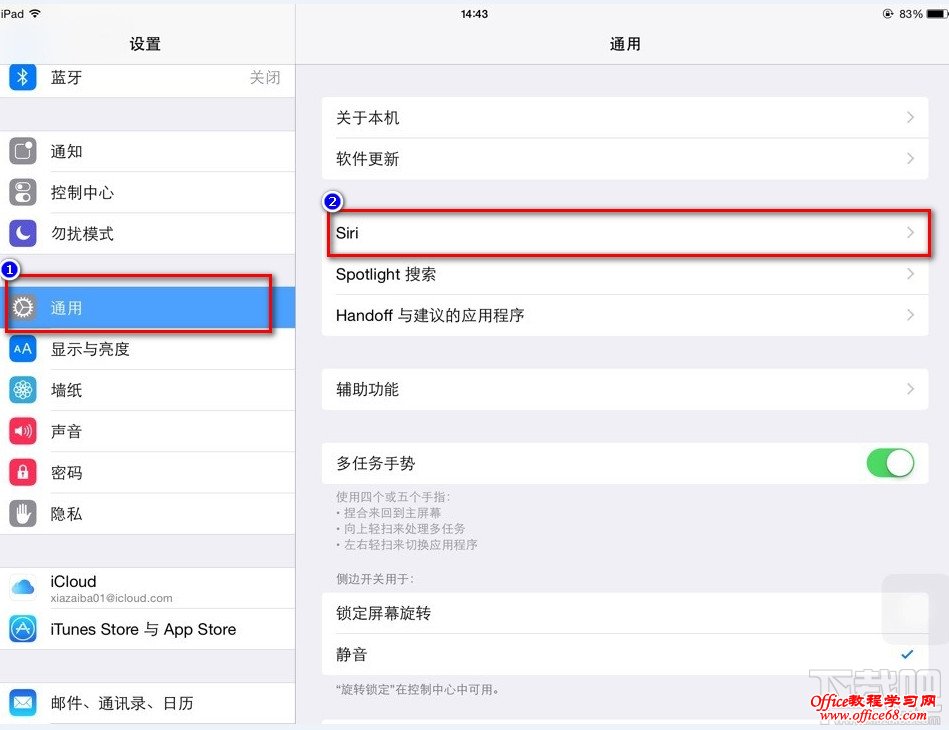Select the highlighted 通用 sidebar item

tap(148, 307)
